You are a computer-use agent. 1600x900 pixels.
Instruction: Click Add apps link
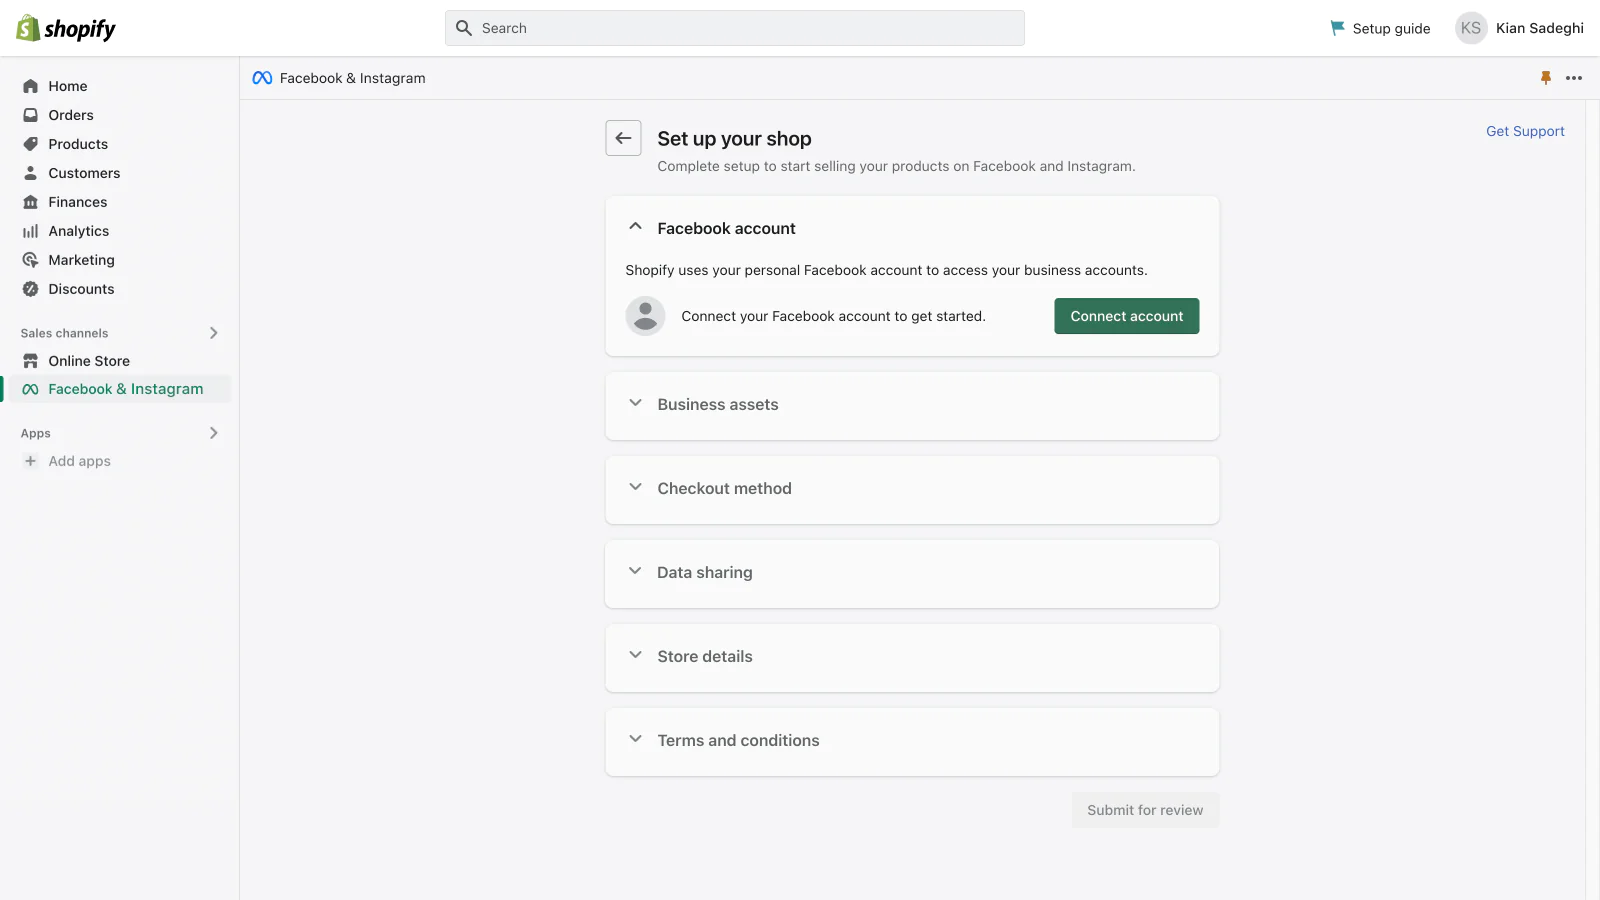pyautogui.click(x=80, y=461)
